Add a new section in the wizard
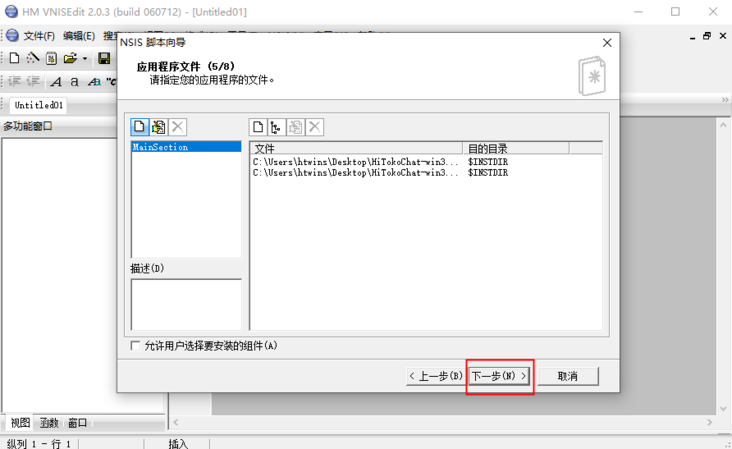The image size is (732, 449). (x=139, y=126)
